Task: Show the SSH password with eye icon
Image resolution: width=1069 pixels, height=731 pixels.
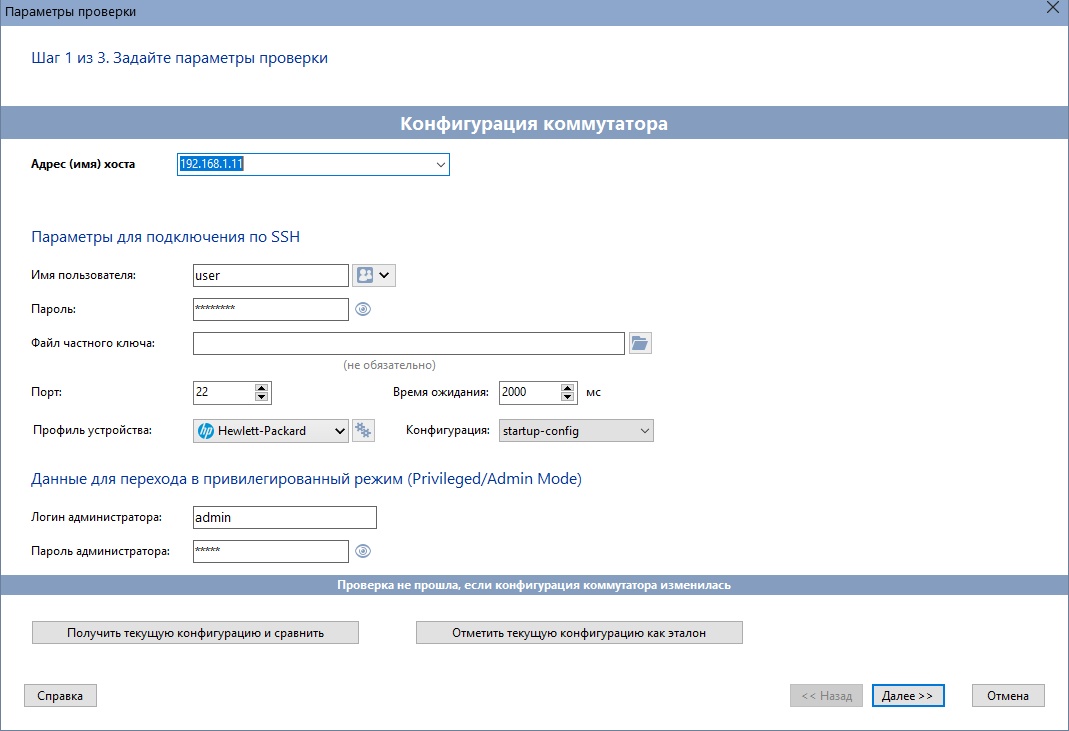Action: click(x=363, y=309)
